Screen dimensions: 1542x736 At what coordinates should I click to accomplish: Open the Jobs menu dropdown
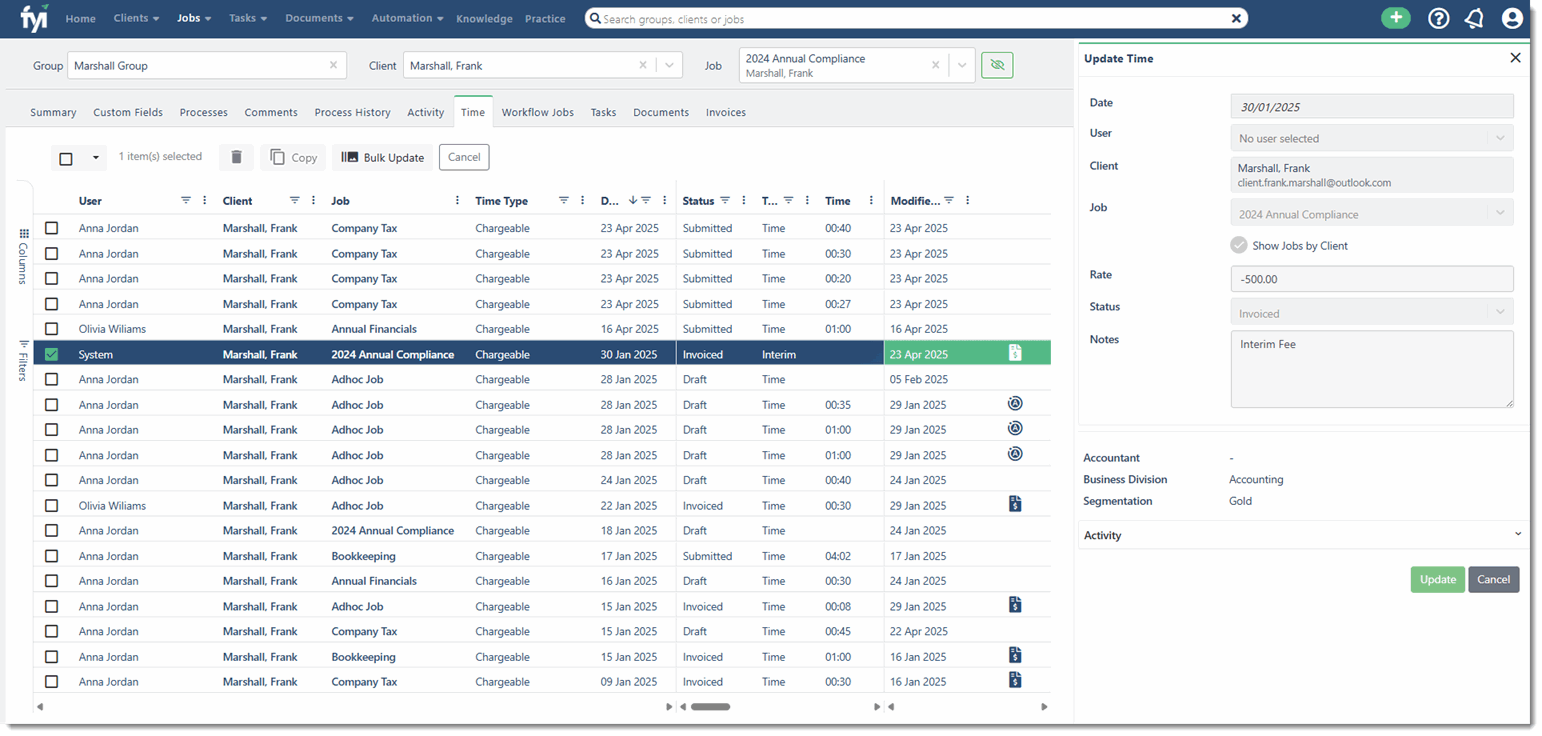click(x=194, y=18)
